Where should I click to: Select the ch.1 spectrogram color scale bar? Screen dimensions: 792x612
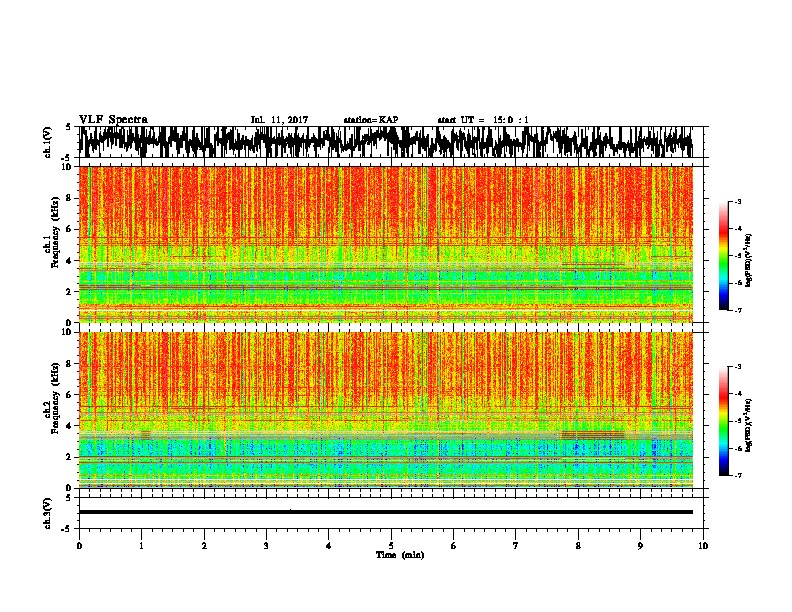coord(723,256)
